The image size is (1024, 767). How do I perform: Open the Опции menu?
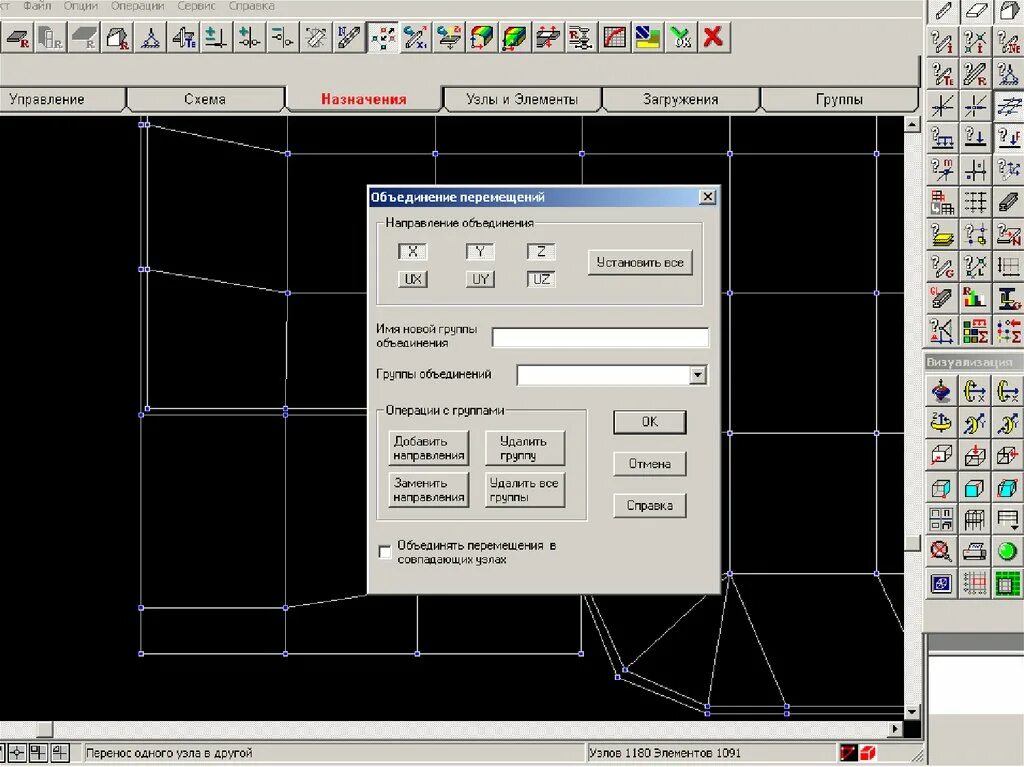click(81, 6)
